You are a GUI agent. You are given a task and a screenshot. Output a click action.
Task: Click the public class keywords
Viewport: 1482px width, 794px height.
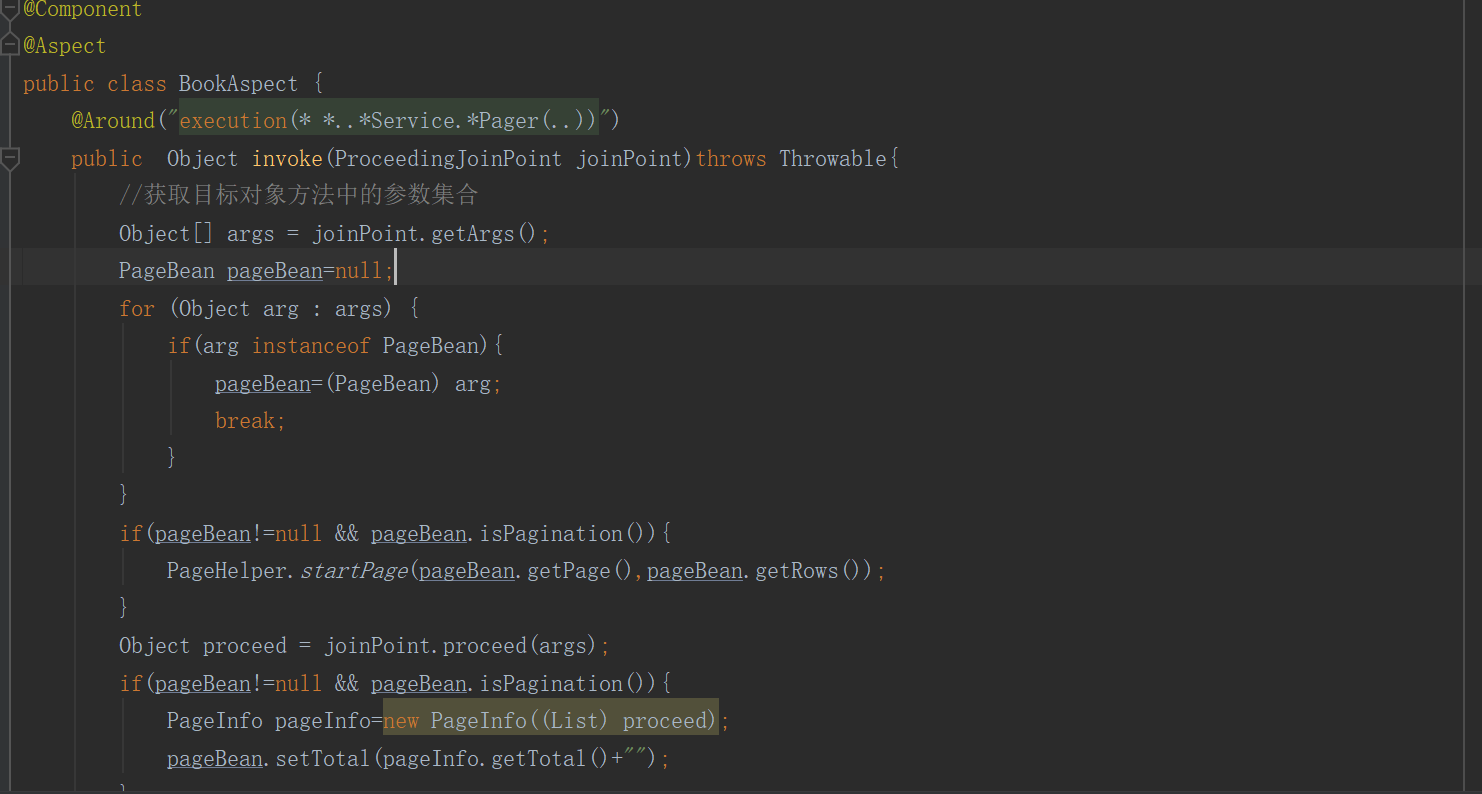95,84
